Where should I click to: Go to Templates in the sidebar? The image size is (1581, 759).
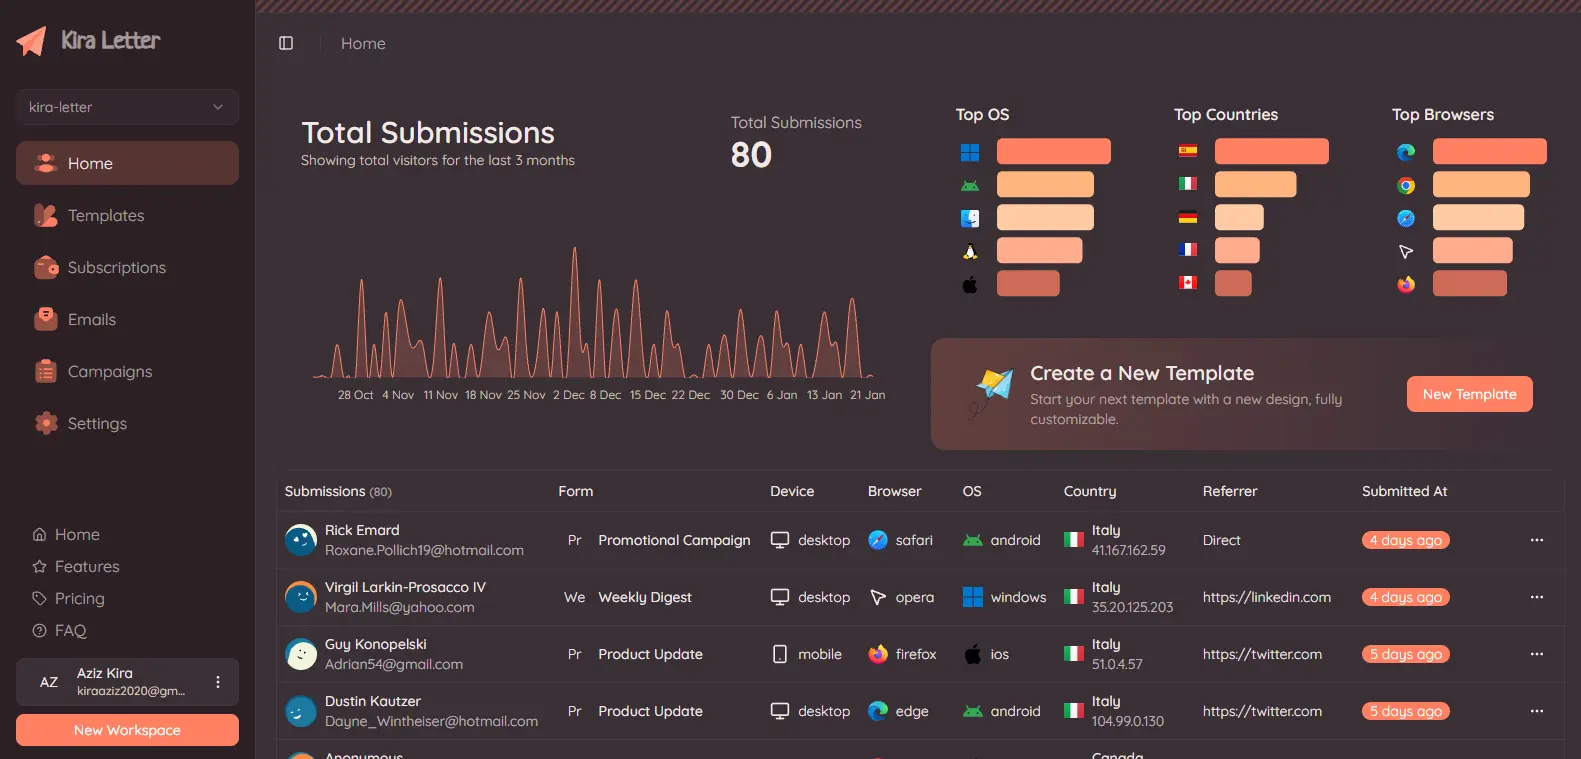(x=105, y=215)
